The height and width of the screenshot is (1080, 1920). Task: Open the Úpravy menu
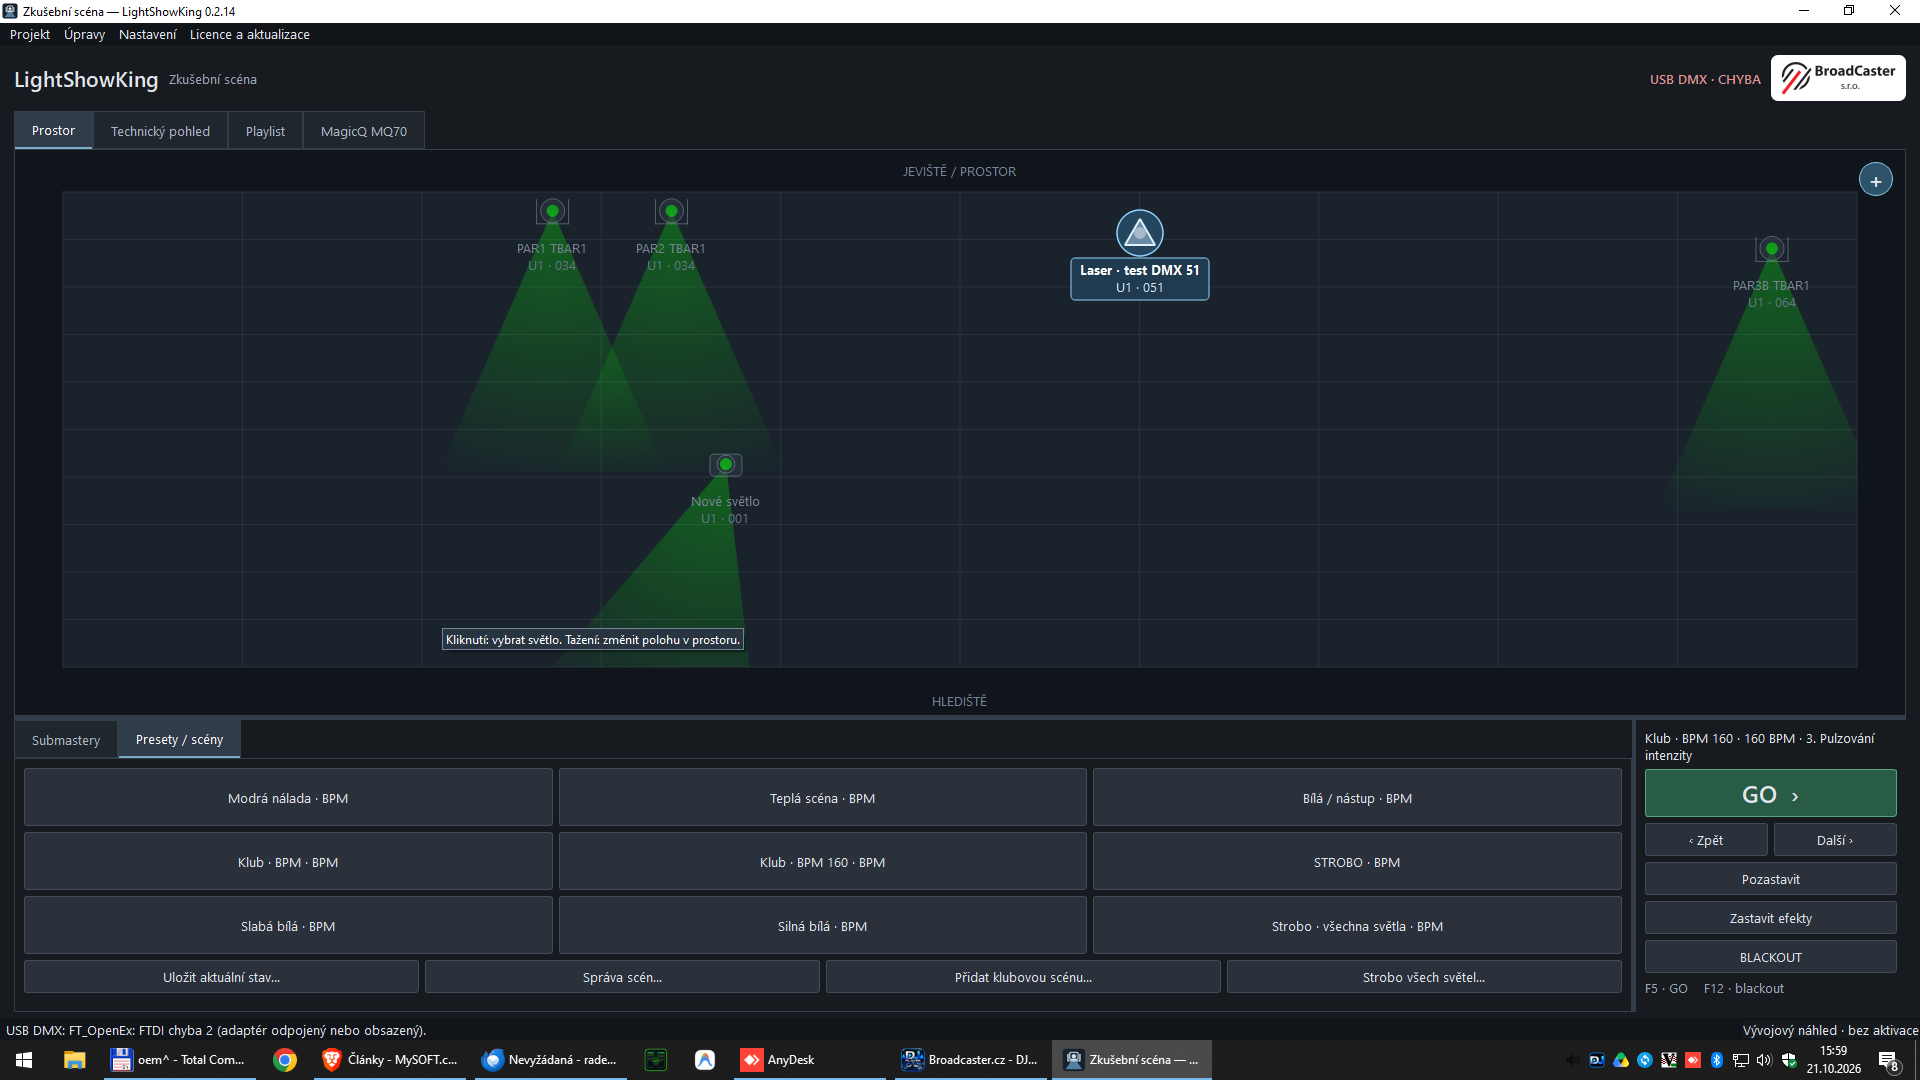pos(84,34)
